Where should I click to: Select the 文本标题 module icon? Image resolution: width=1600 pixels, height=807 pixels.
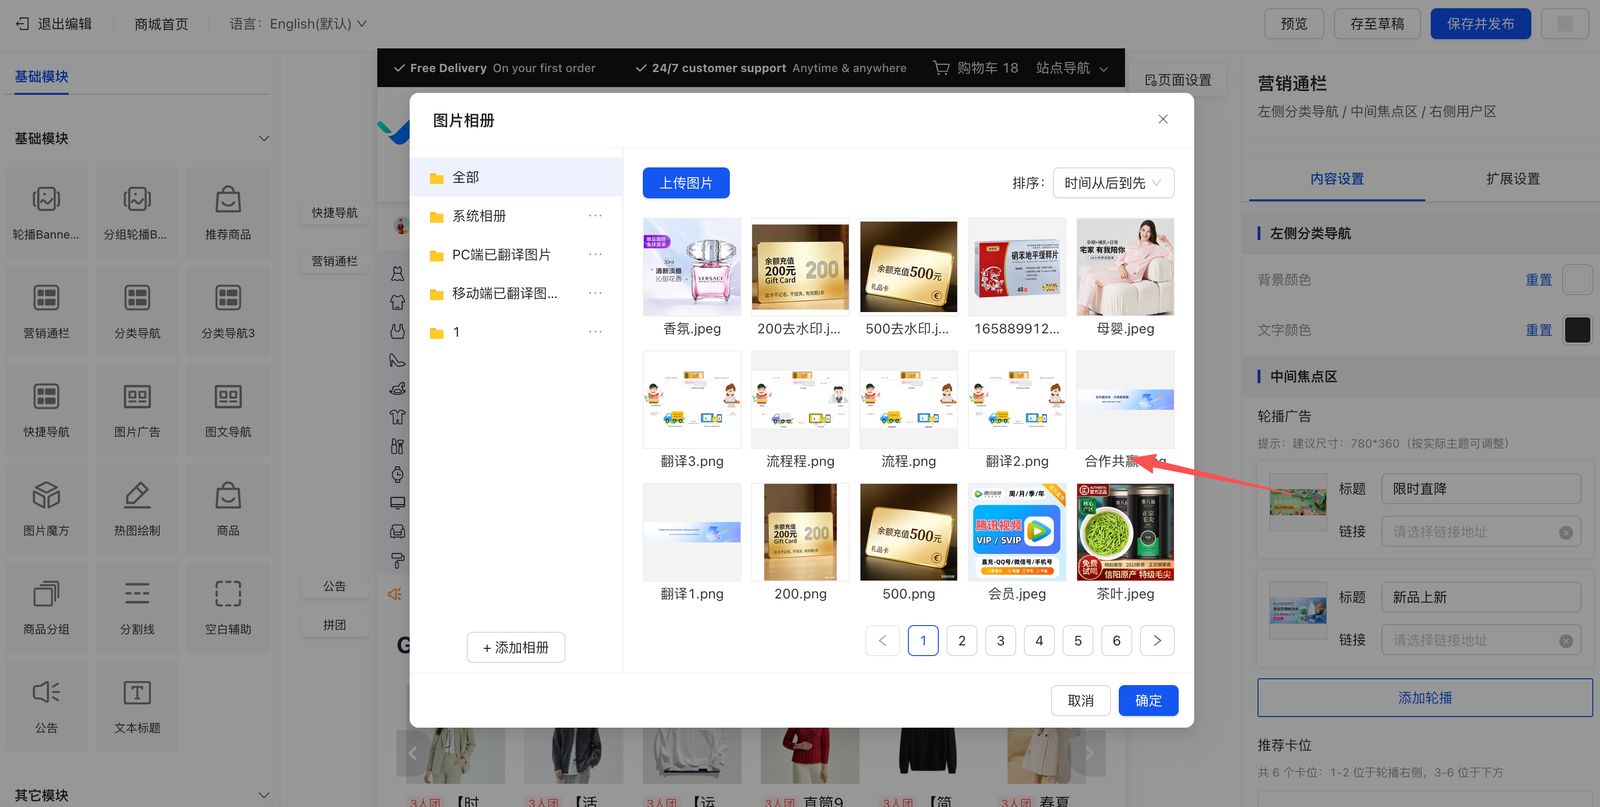tap(137, 693)
